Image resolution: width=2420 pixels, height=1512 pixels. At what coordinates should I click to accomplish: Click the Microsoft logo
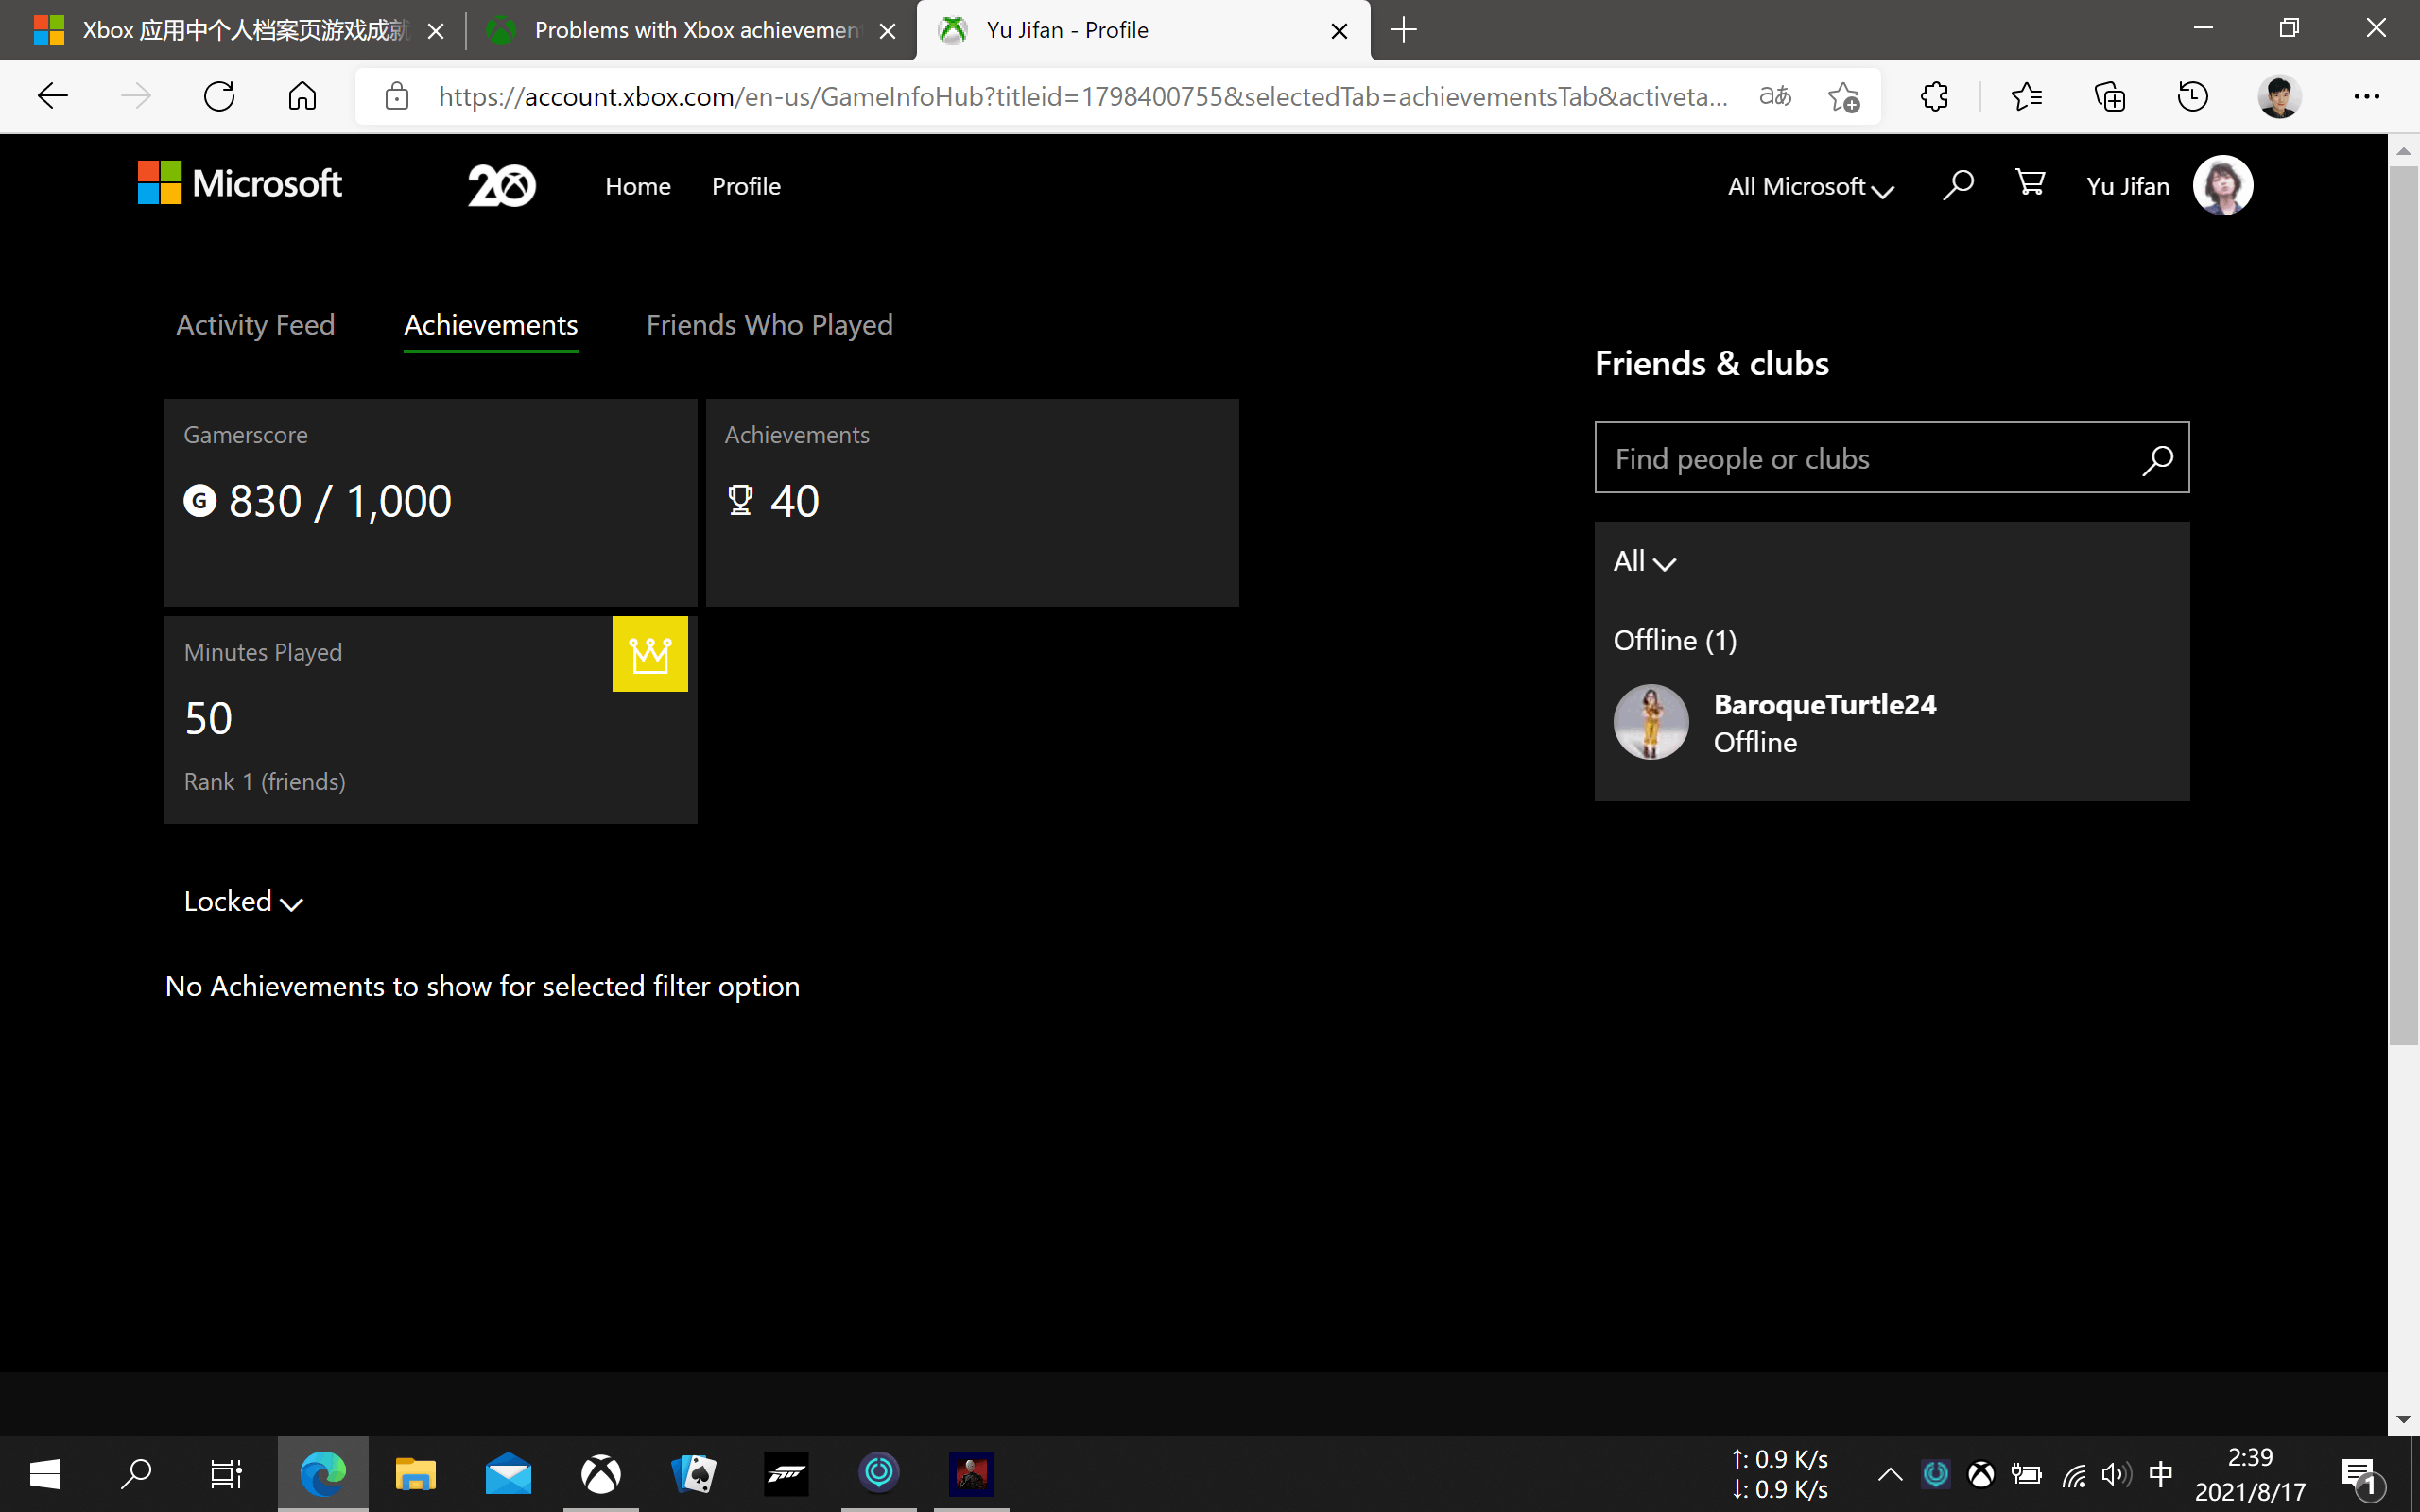[x=240, y=184]
